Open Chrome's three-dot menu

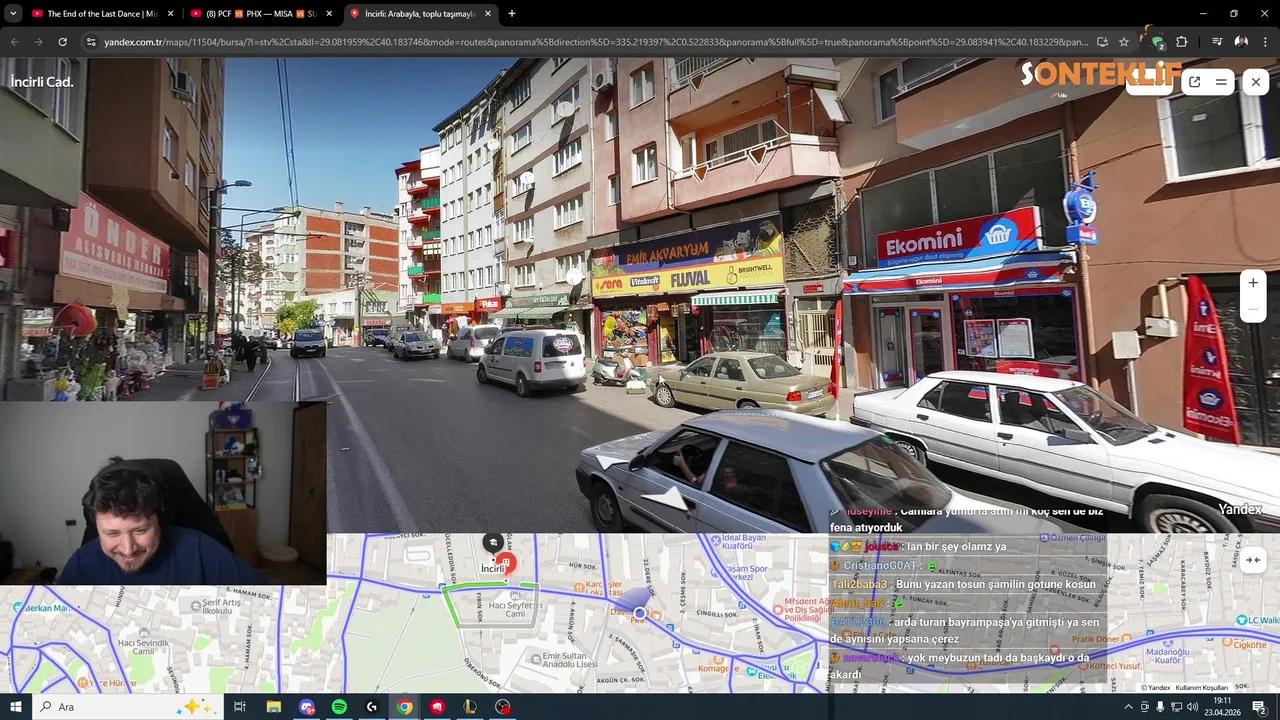(x=1265, y=42)
